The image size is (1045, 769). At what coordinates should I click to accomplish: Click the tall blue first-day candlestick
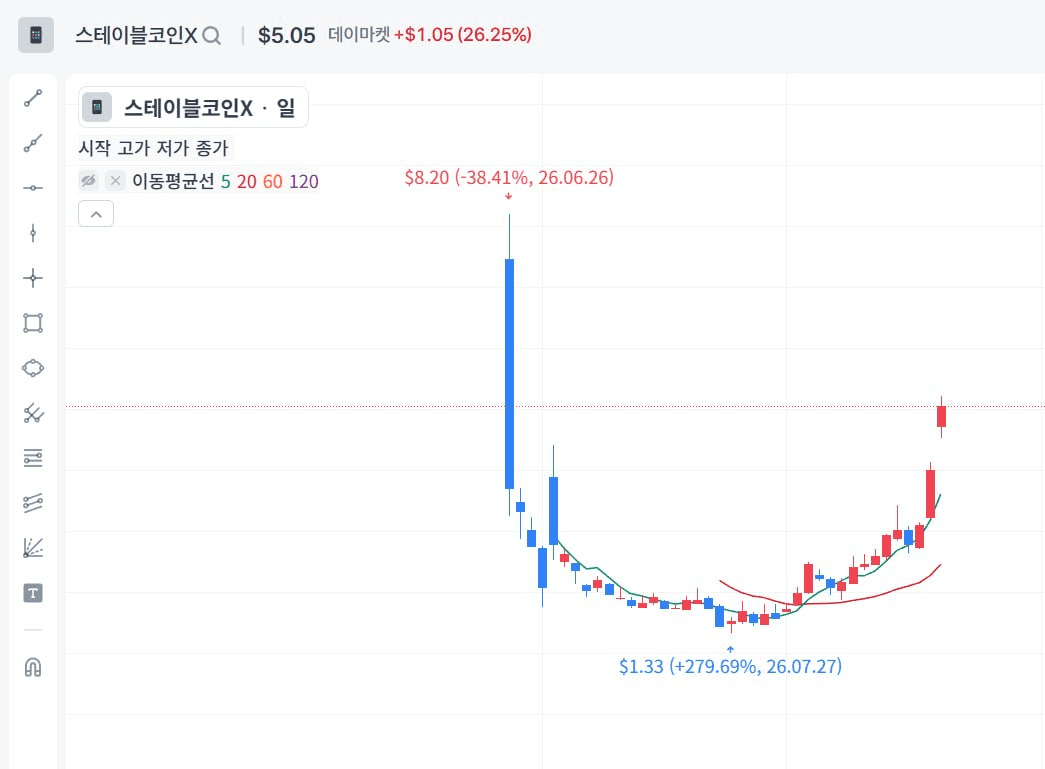click(x=509, y=373)
